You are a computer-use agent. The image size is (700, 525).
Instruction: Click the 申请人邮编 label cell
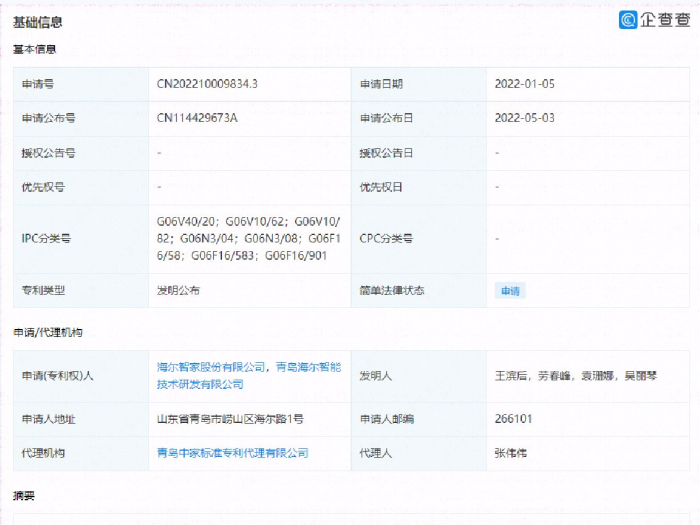(x=419, y=419)
